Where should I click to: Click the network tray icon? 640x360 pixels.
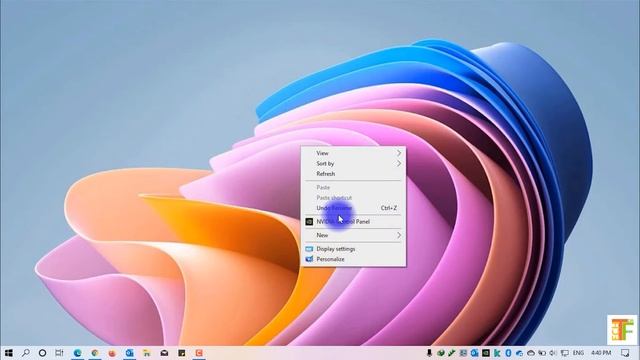(x=564, y=353)
